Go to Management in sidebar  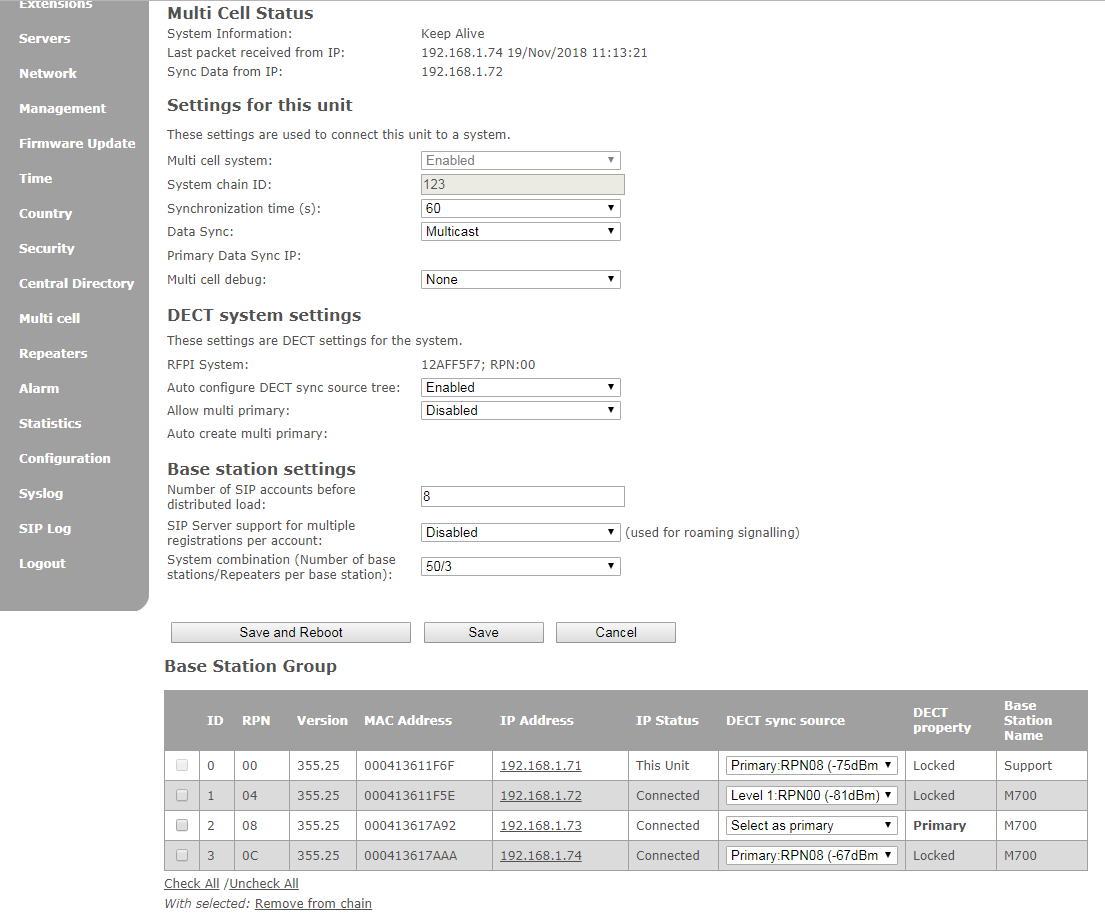pos(62,109)
